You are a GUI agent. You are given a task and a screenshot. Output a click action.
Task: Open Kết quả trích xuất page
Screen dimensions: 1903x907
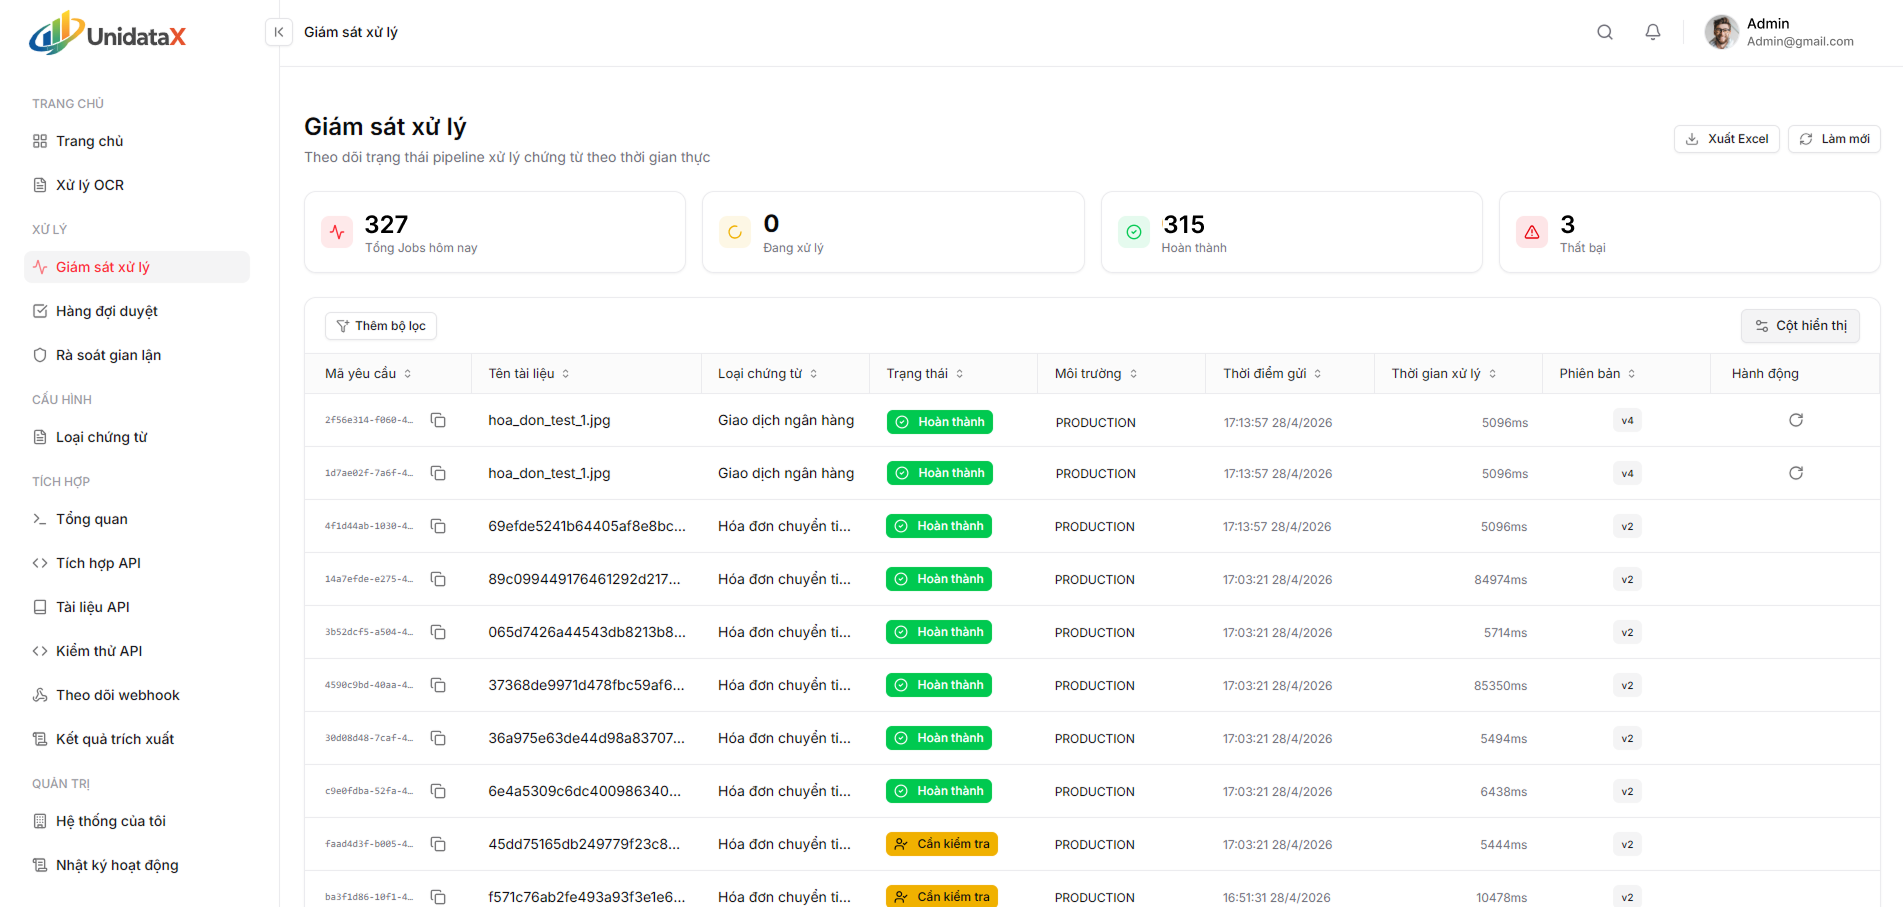coord(137,739)
